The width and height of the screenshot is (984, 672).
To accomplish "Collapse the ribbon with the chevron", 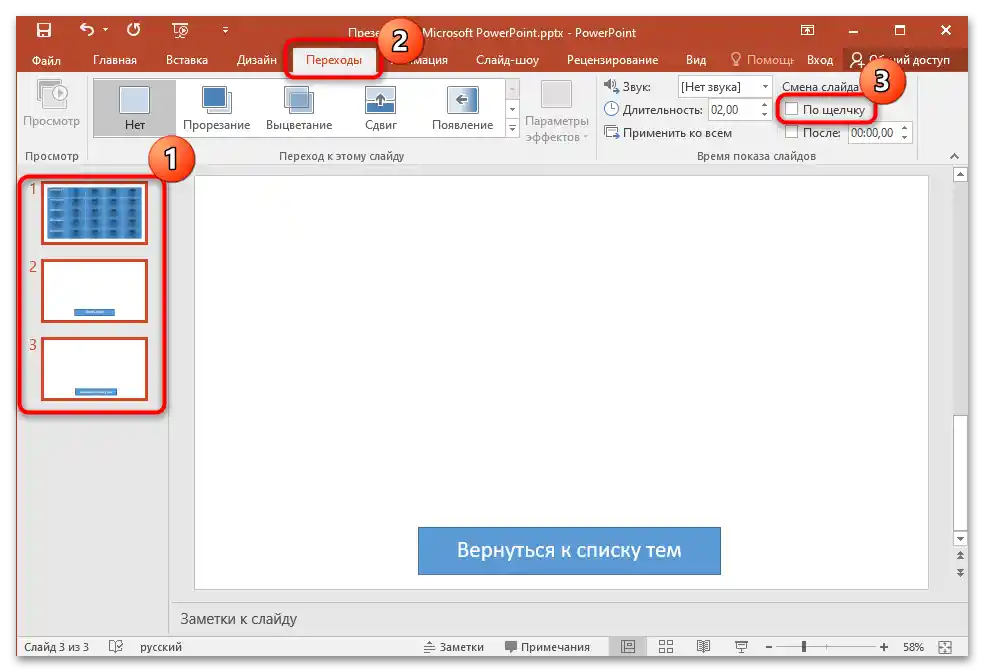I will click(954, 156).
